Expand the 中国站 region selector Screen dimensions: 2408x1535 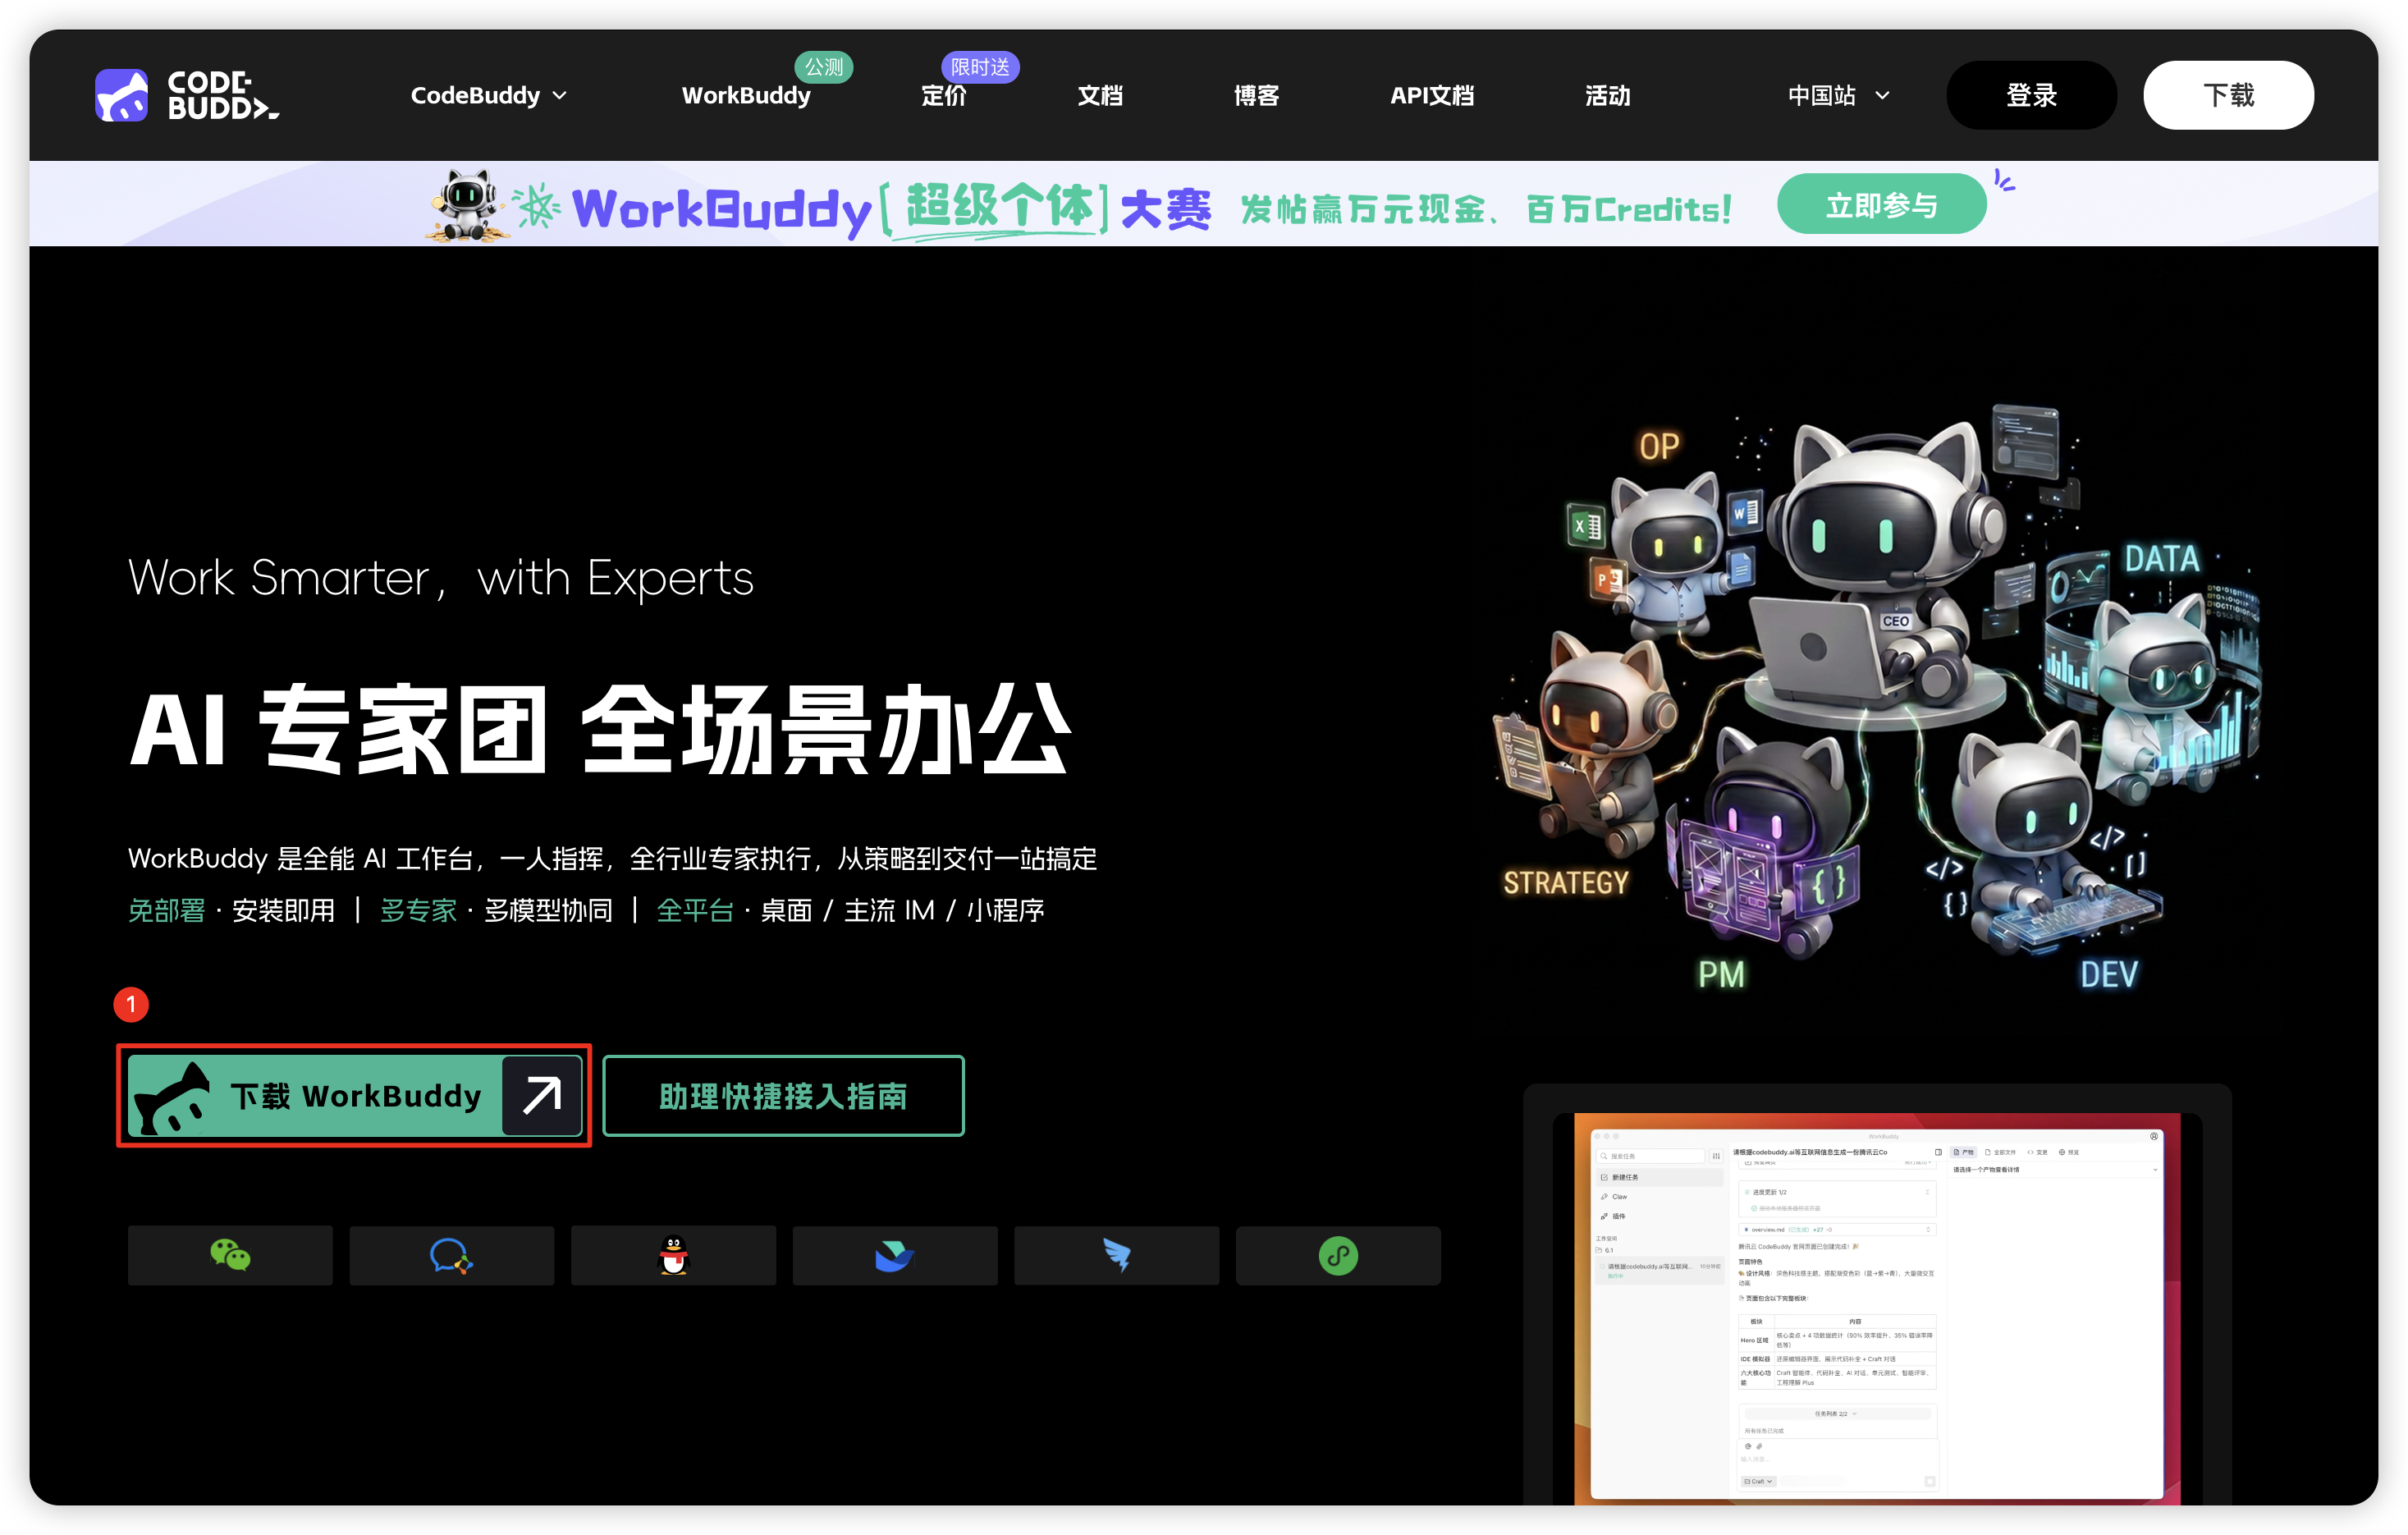click(x=1838, y=95)
